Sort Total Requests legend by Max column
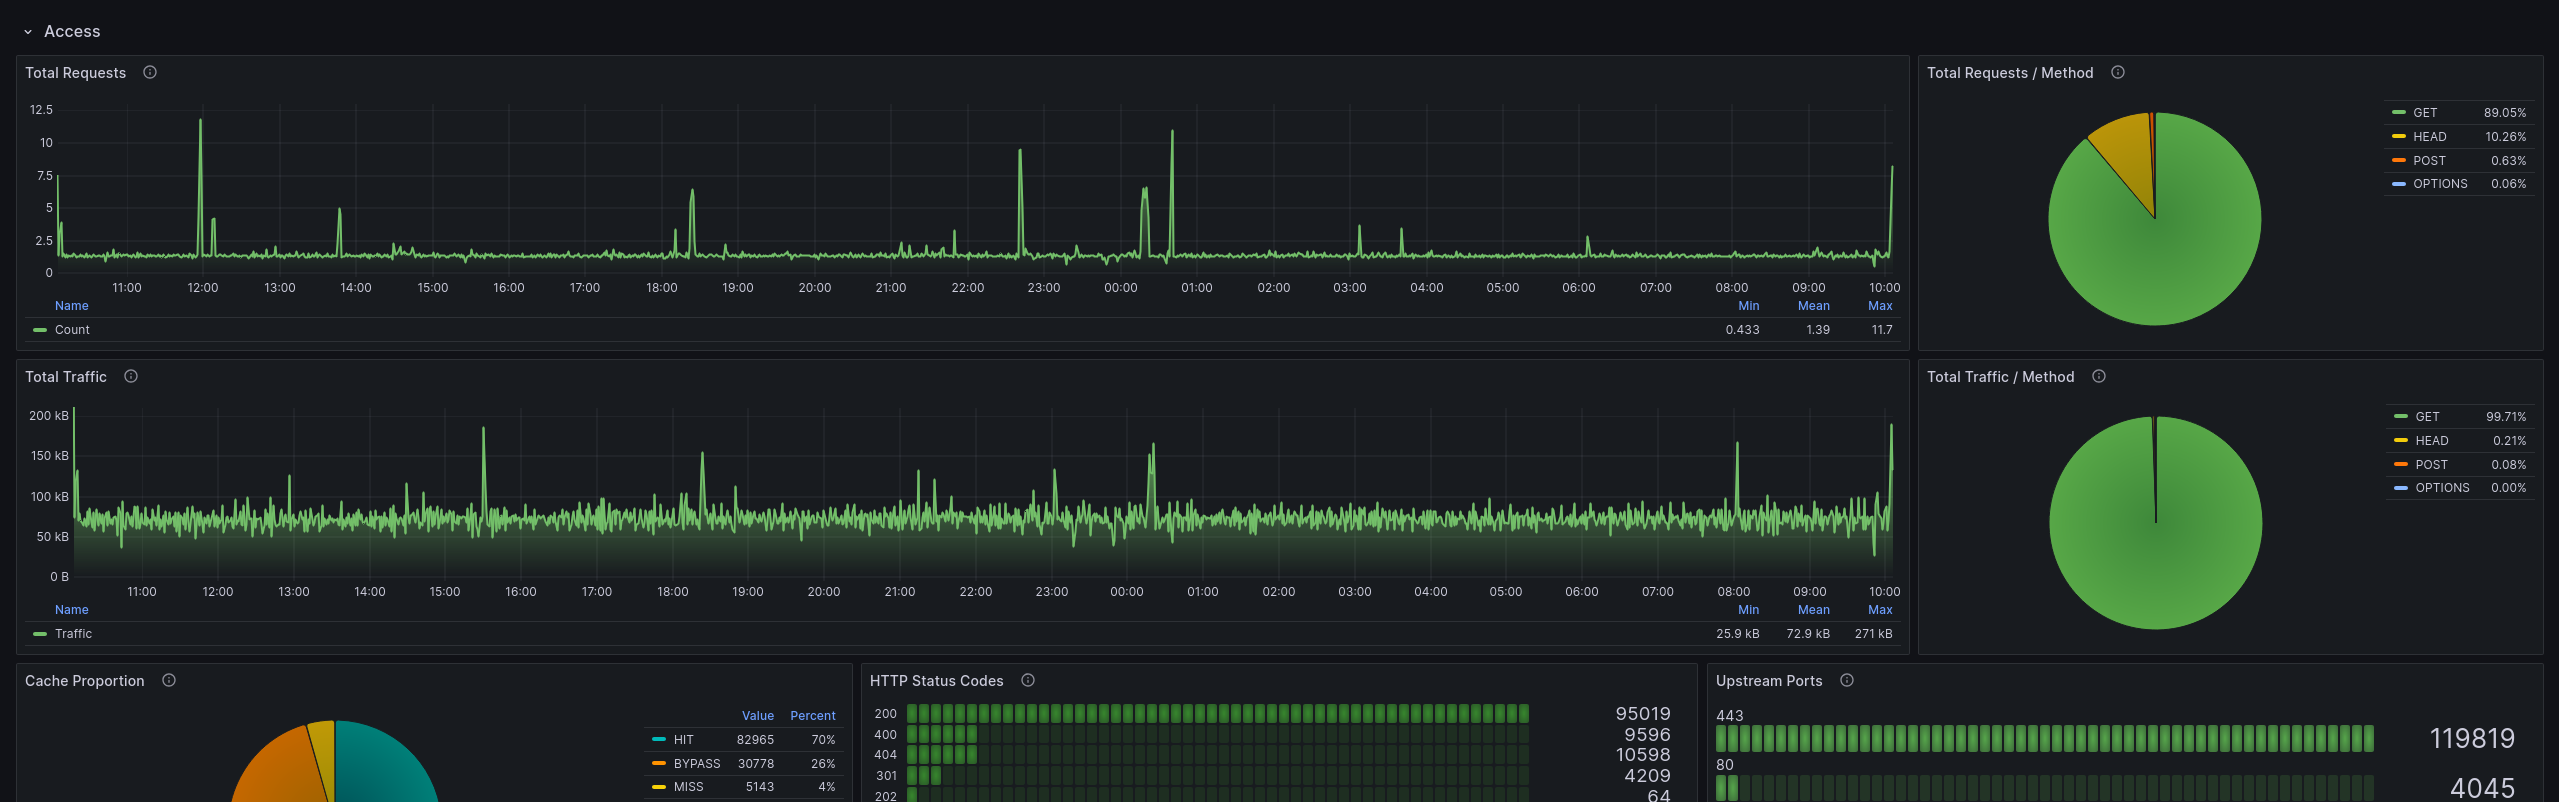This screenshot has width=2559, height=802. tap(1880, 306)
